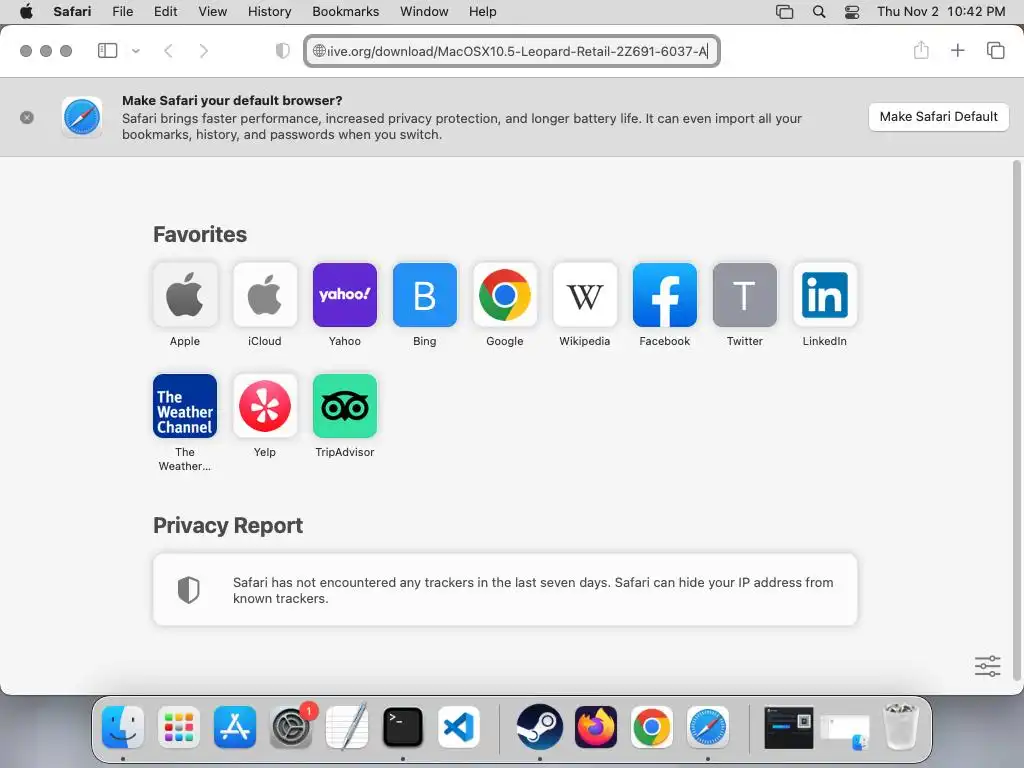Open the History menu
1024x768 pixels.
(269, 12)
